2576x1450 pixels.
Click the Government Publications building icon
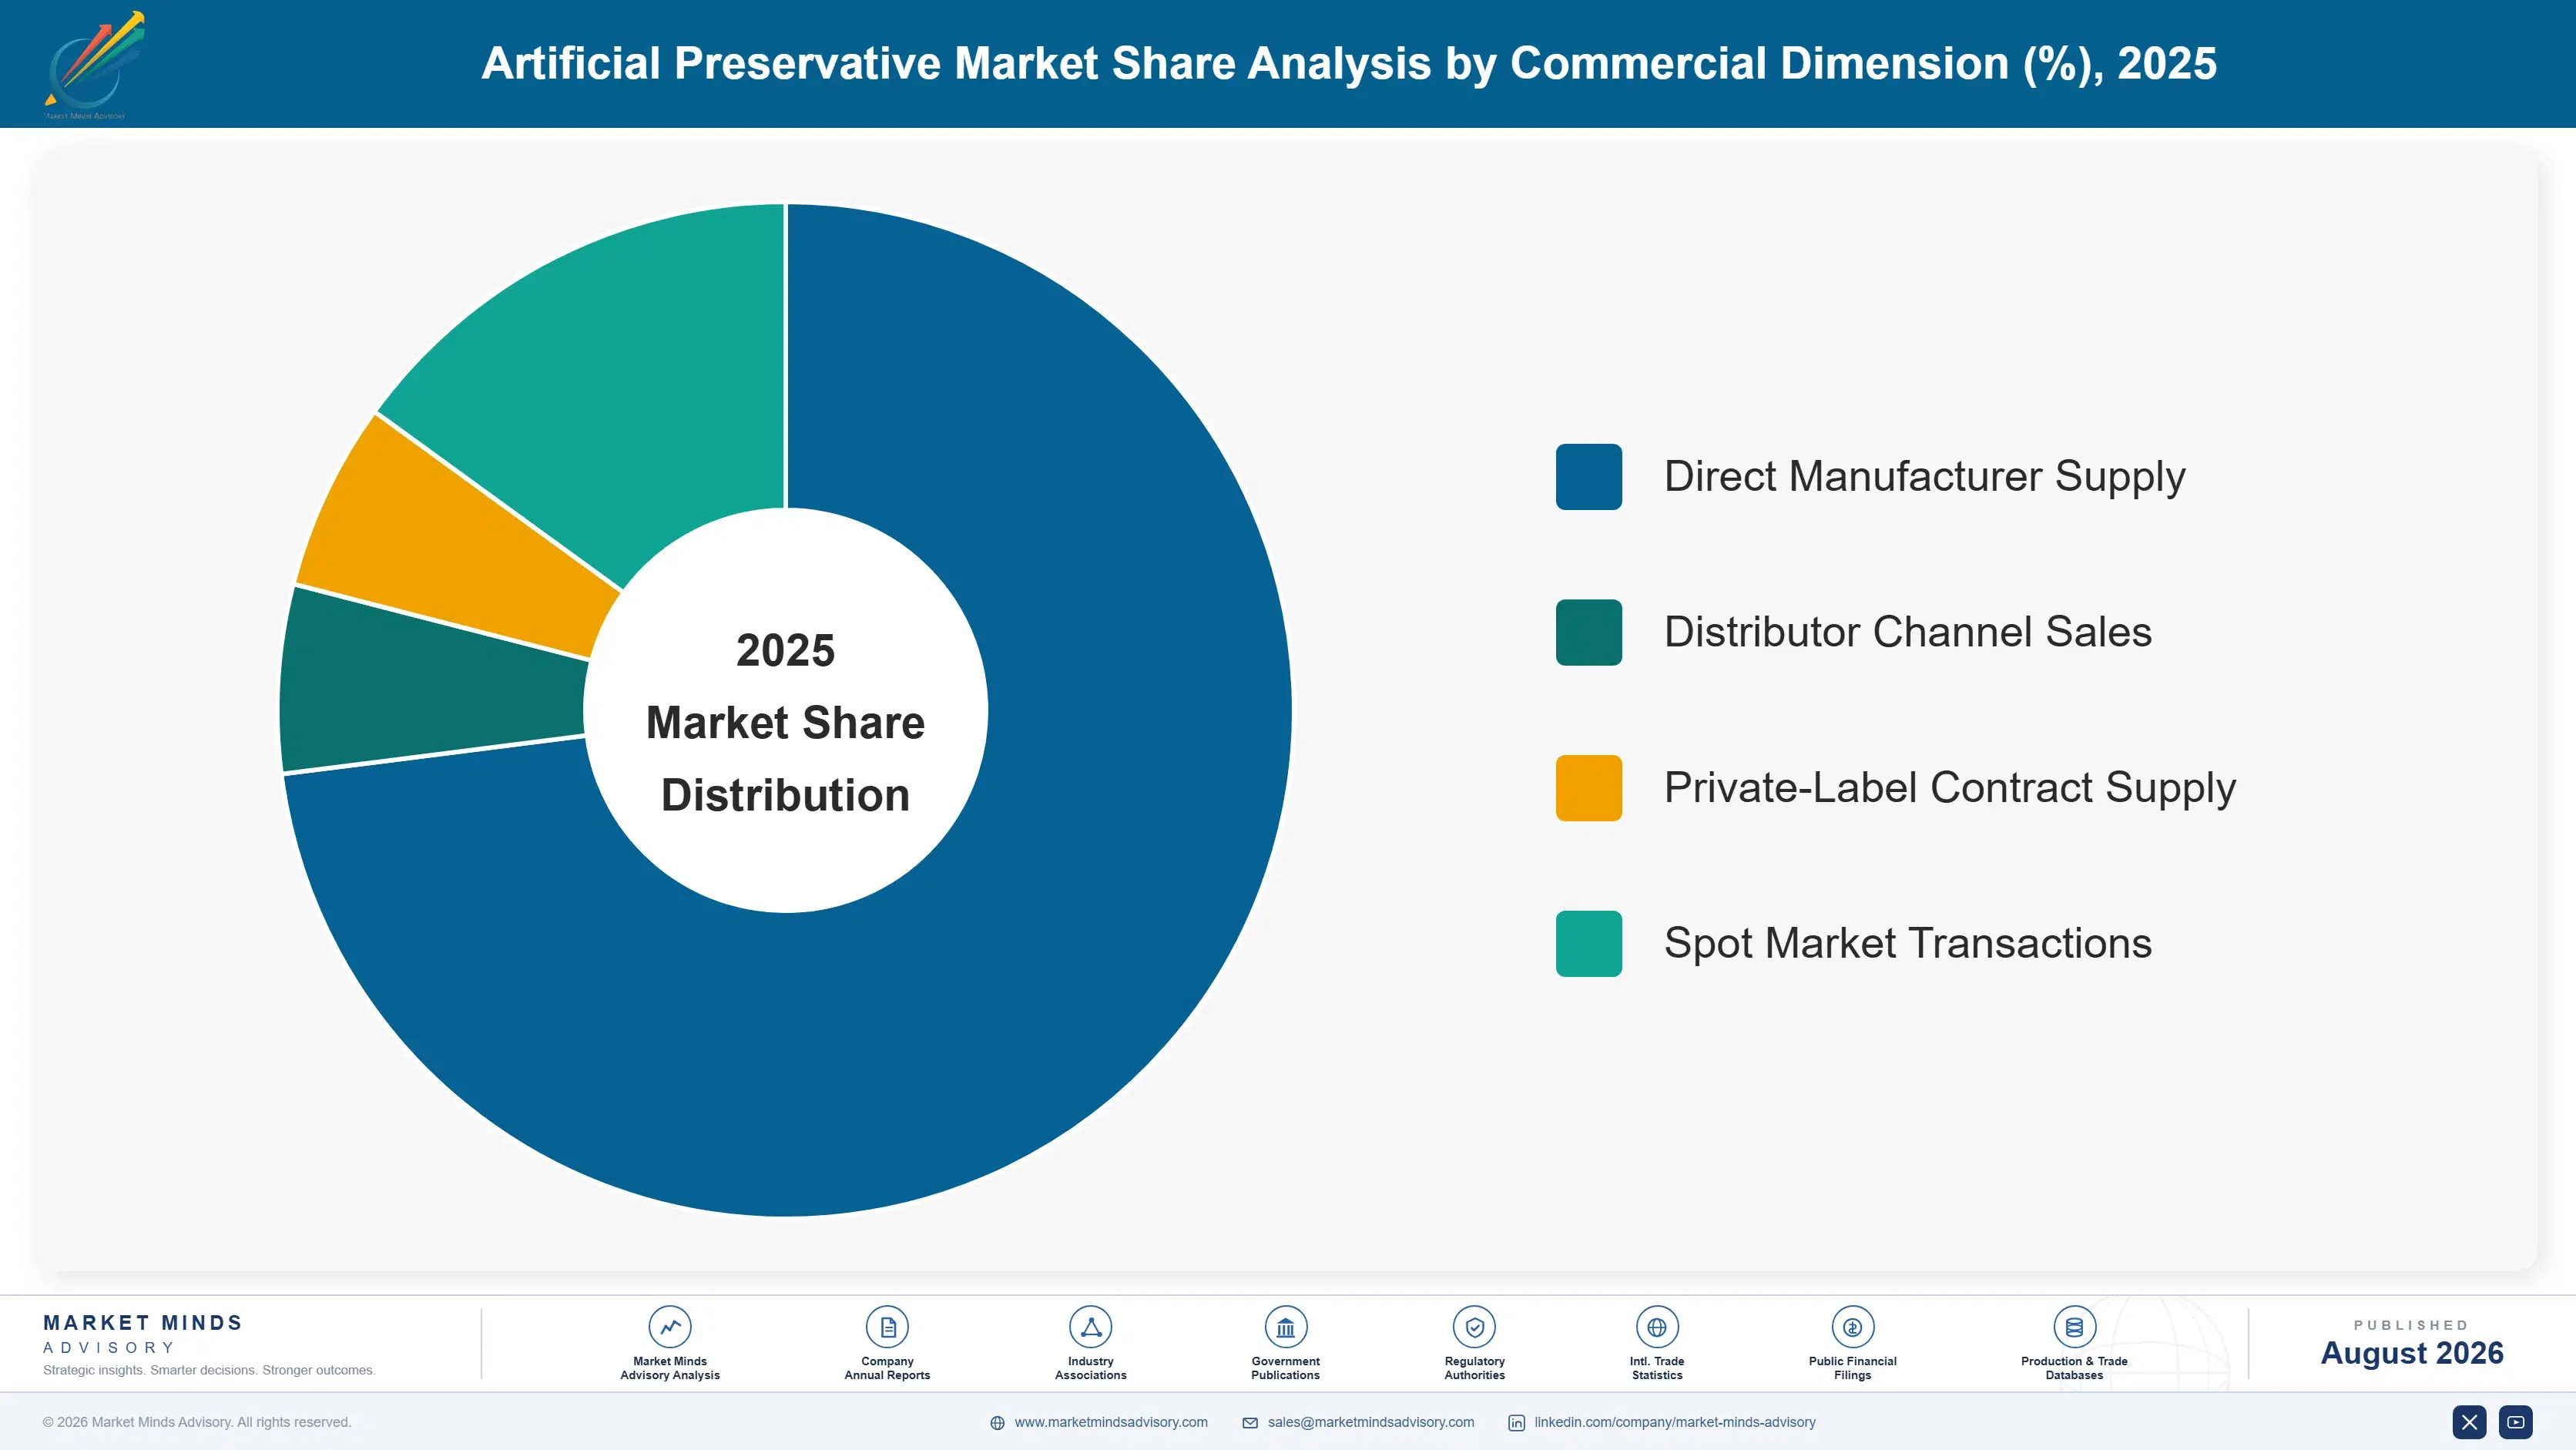tap(1285, 1327)
